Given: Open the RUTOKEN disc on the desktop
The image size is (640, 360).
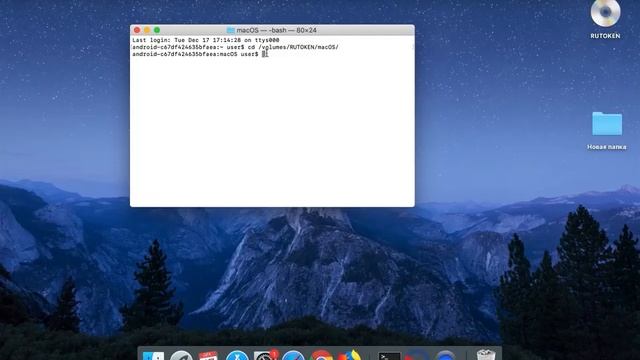Looking at the screenshot, I should 605,13.
